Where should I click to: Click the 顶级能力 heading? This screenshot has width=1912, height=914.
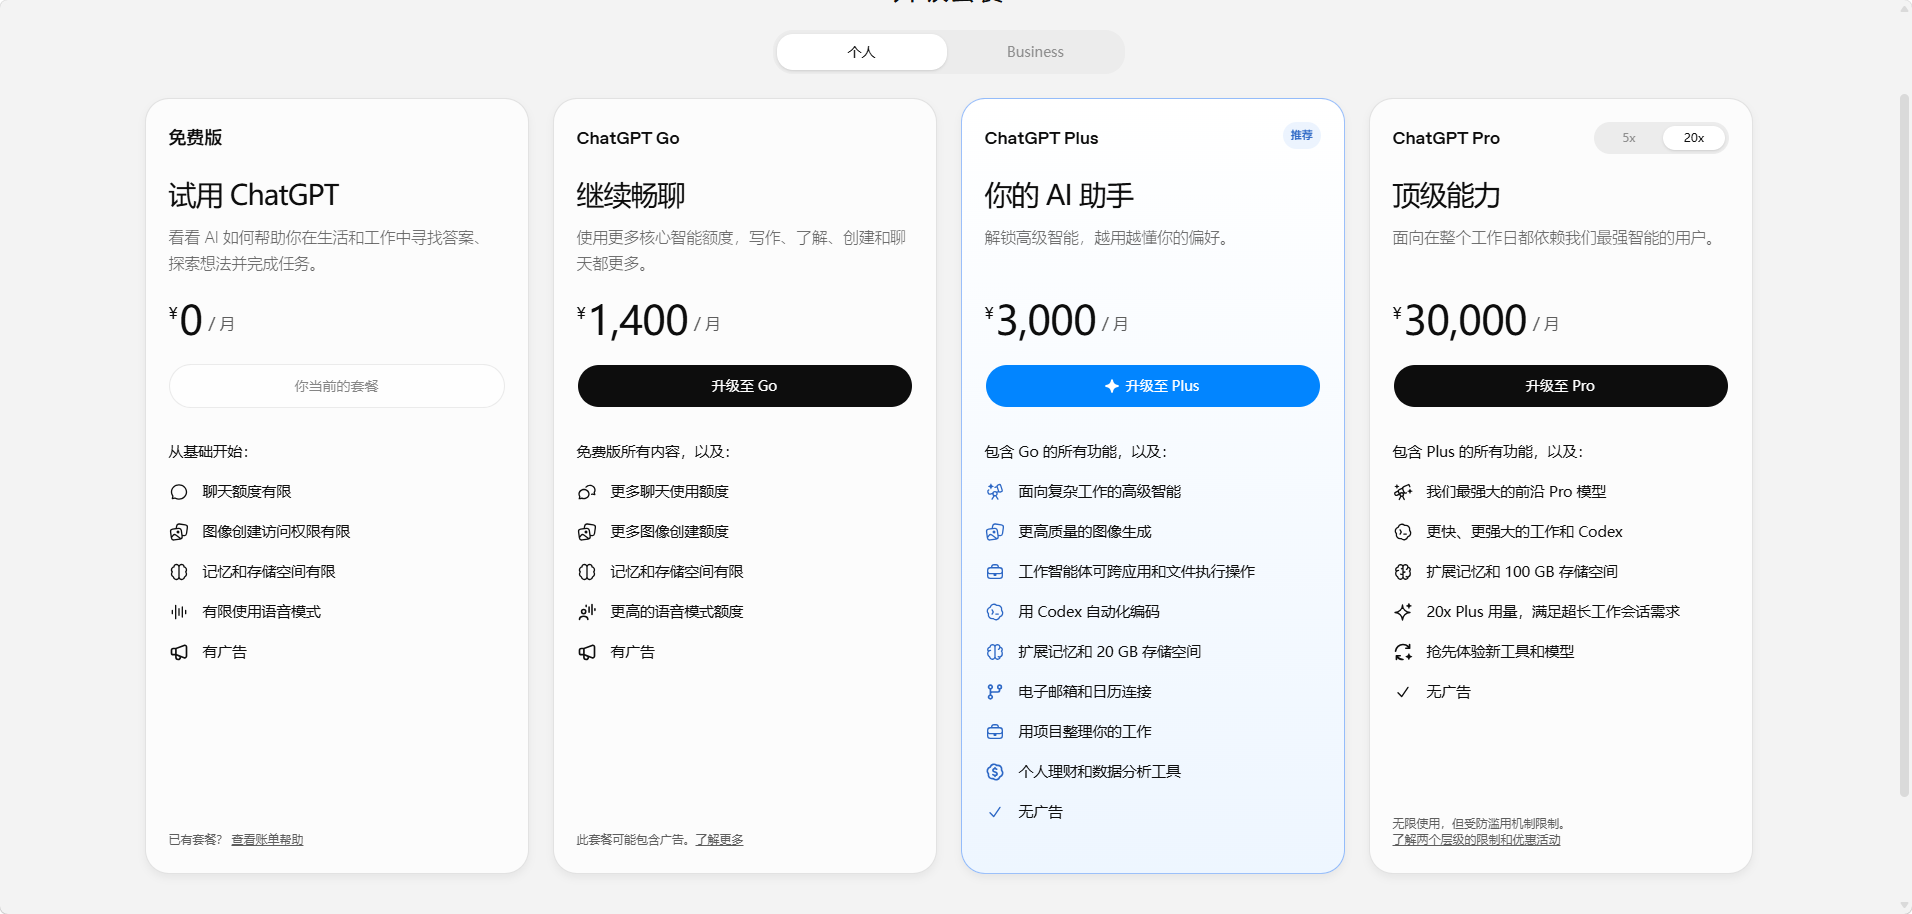point(1447,195)
